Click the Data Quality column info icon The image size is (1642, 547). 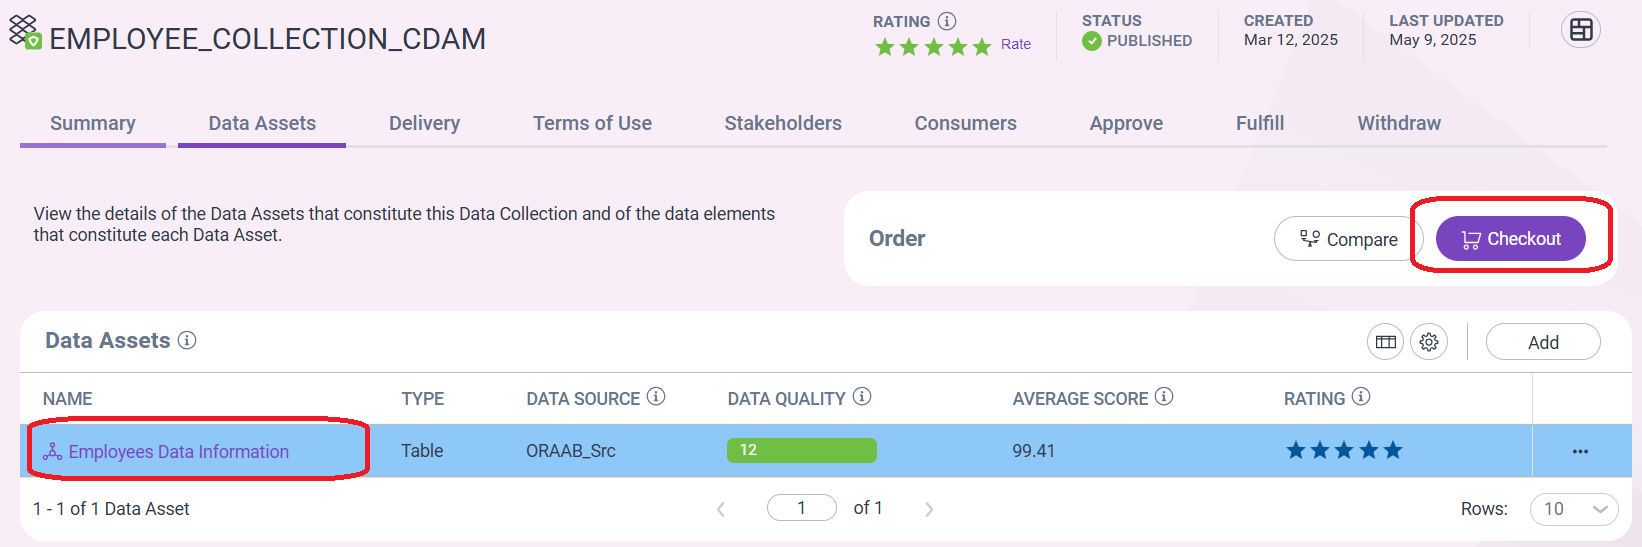[x=862, y=397]
